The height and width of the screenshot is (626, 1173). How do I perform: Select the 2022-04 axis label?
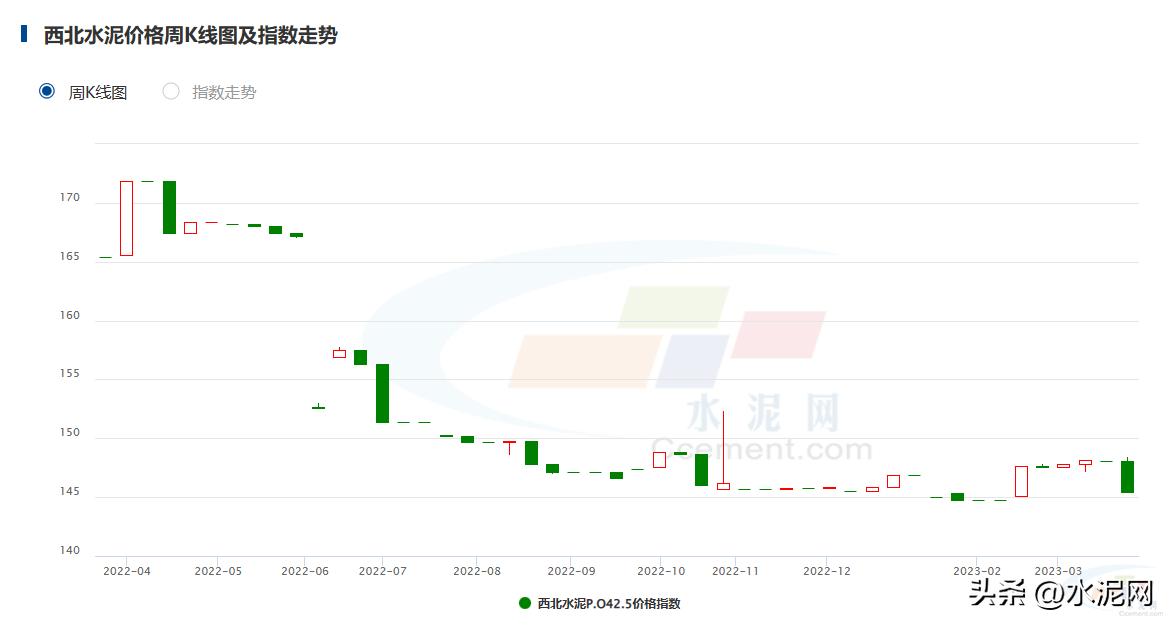click(125, 571)
